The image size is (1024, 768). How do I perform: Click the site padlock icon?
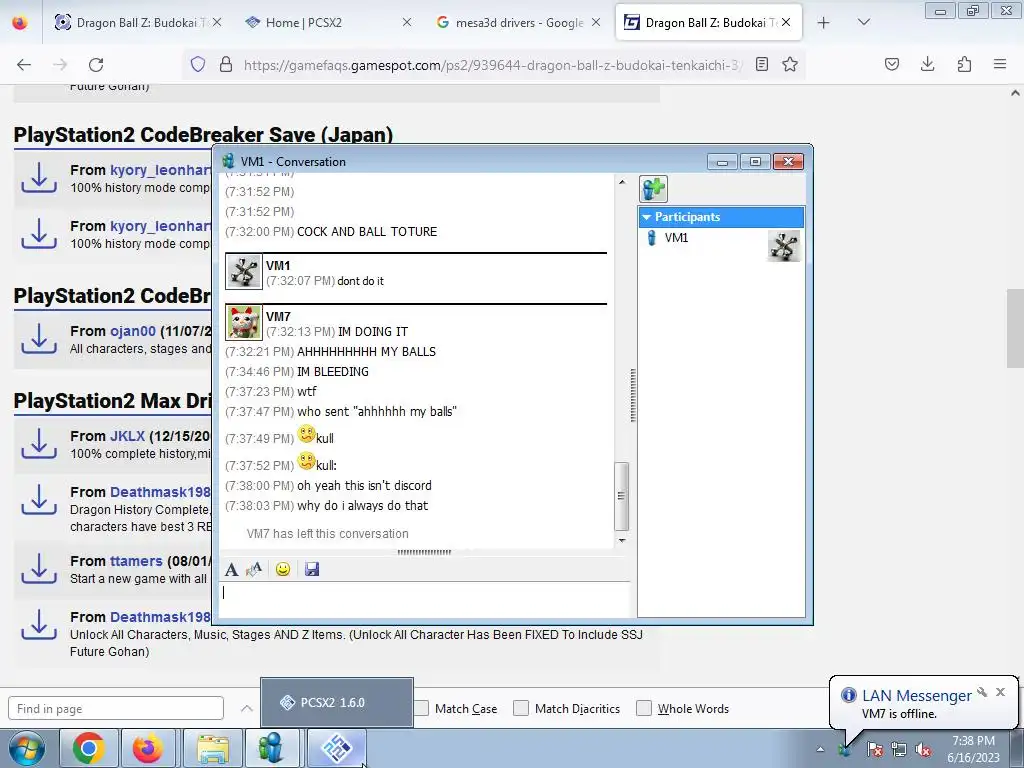click(225, 64)
